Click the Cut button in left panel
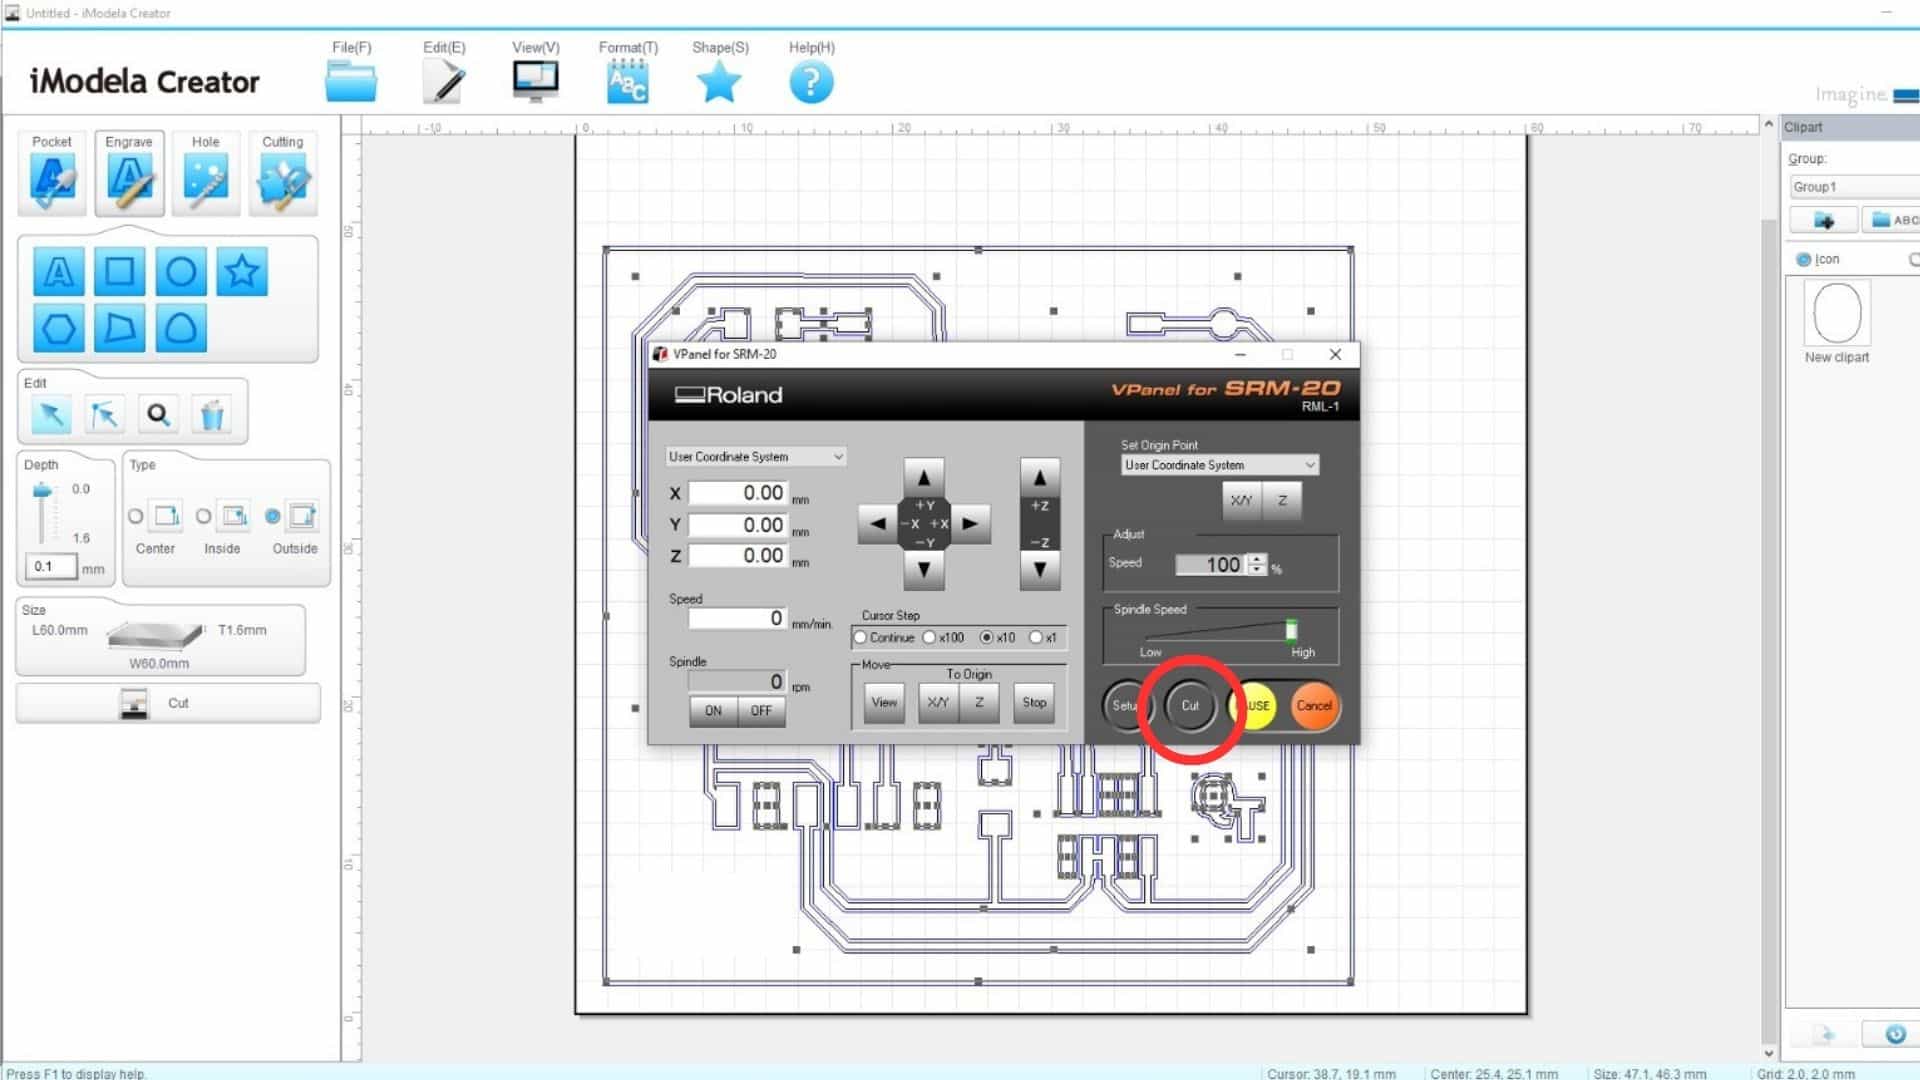1920x1080 pixels. point(168,703)
